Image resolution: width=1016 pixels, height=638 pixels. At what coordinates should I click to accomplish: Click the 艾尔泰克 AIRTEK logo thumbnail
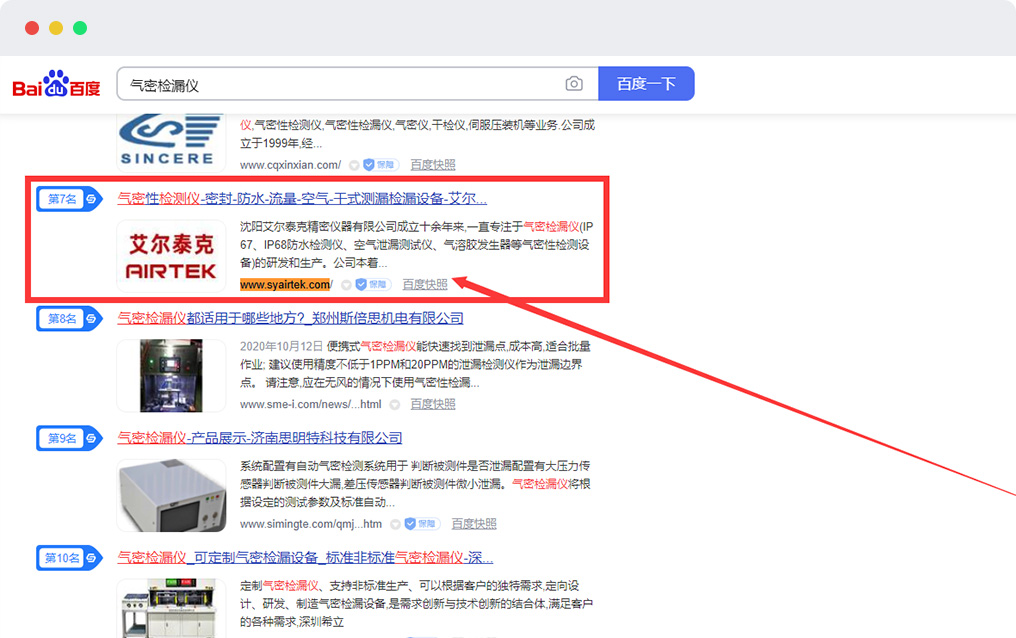click(171, 256)
